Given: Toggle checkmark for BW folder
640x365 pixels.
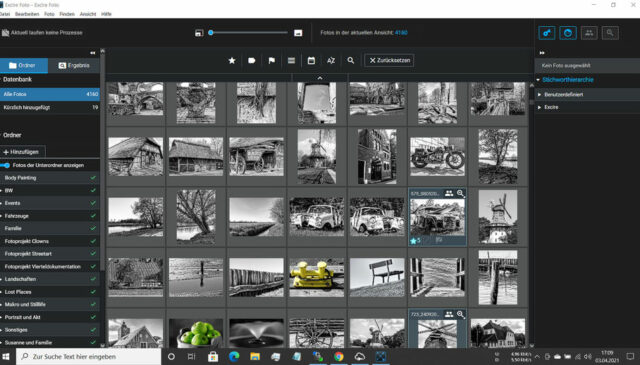Looking at the screenshot, I should tap(93, 191).
